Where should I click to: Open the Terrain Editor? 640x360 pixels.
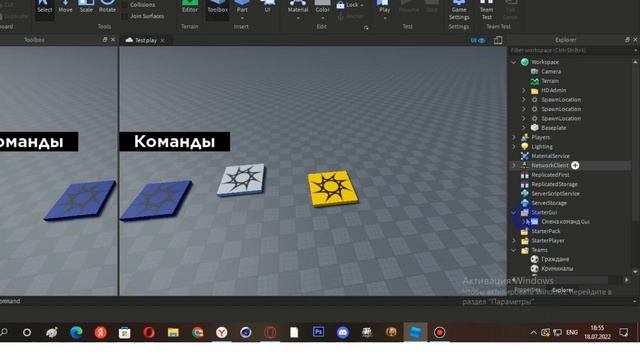click(190, 8)
